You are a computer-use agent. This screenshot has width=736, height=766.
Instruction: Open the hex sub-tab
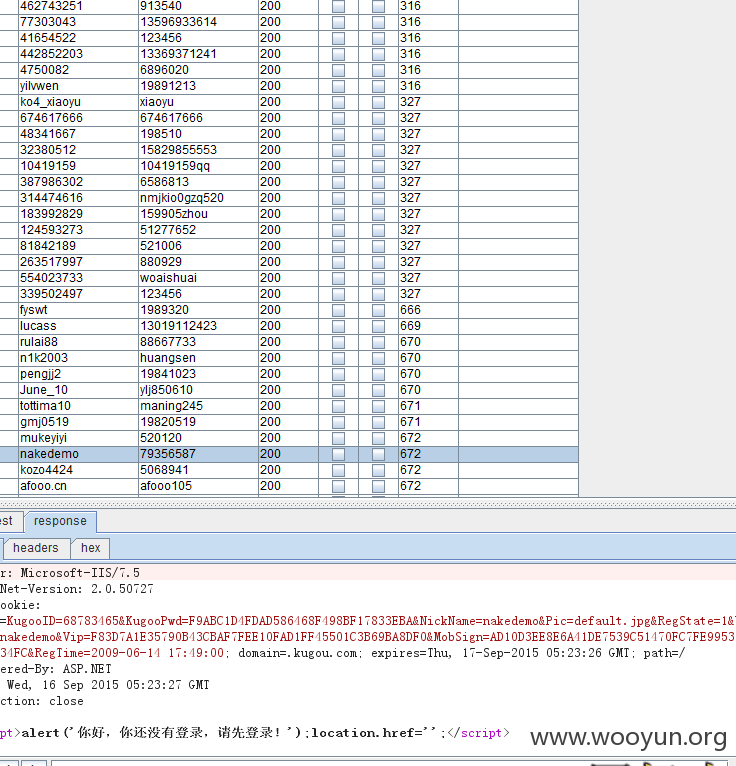[90, 548]
